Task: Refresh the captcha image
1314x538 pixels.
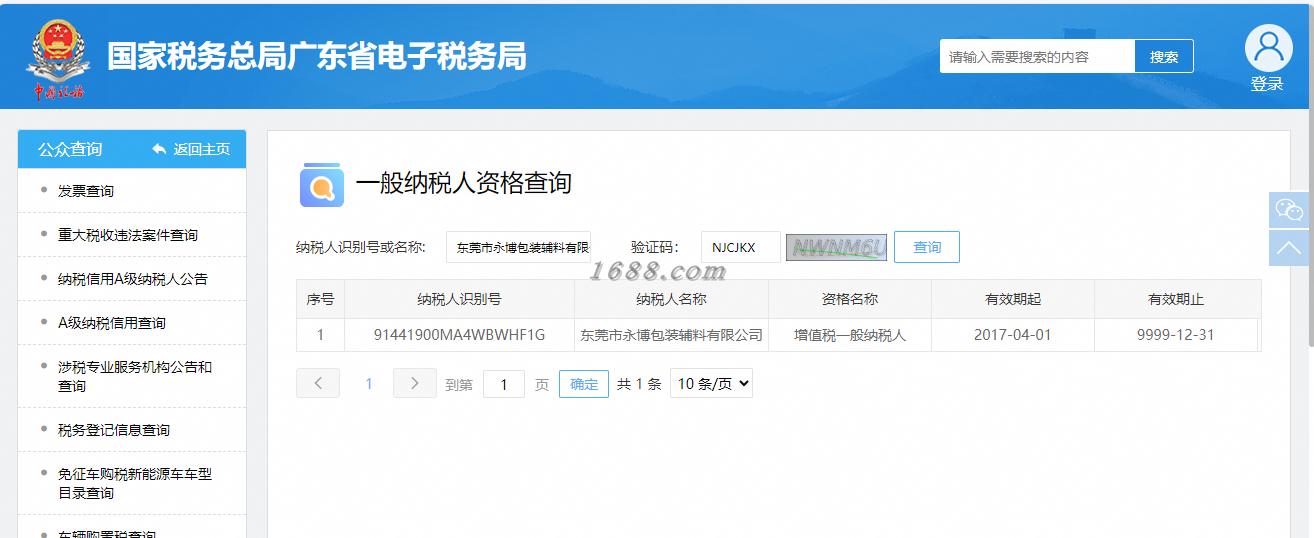Action: click(x=837, y=247)
